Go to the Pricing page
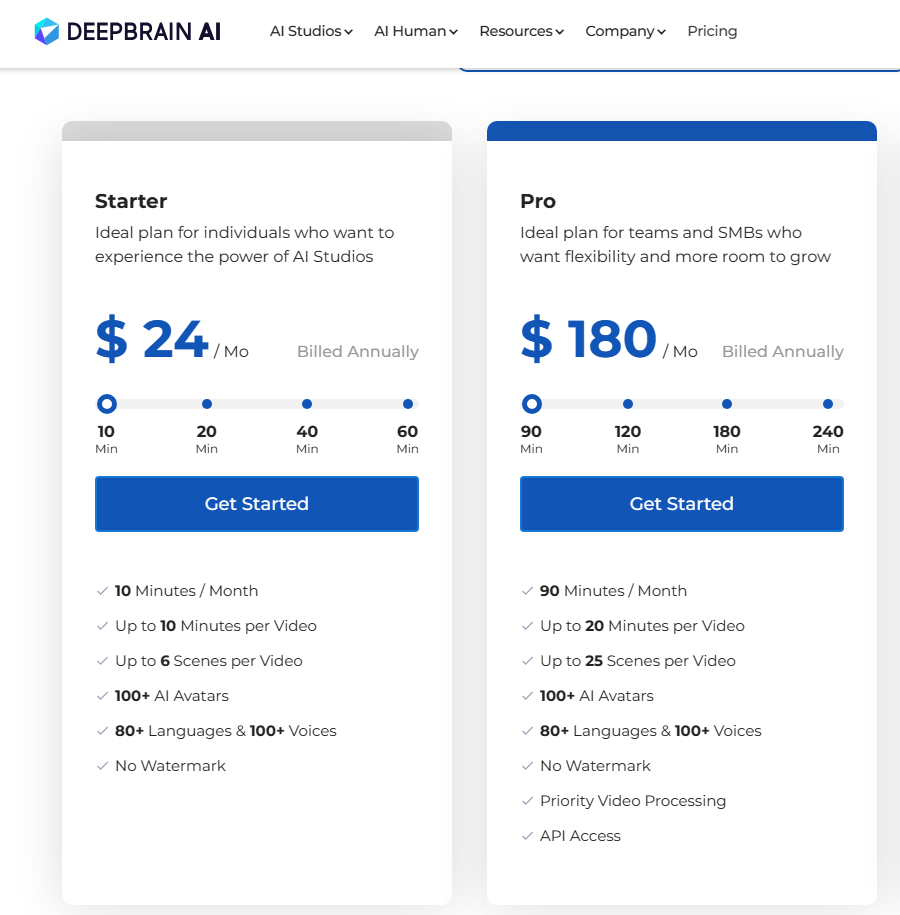Viewport: 900px width, 915px height. [712, 31]
